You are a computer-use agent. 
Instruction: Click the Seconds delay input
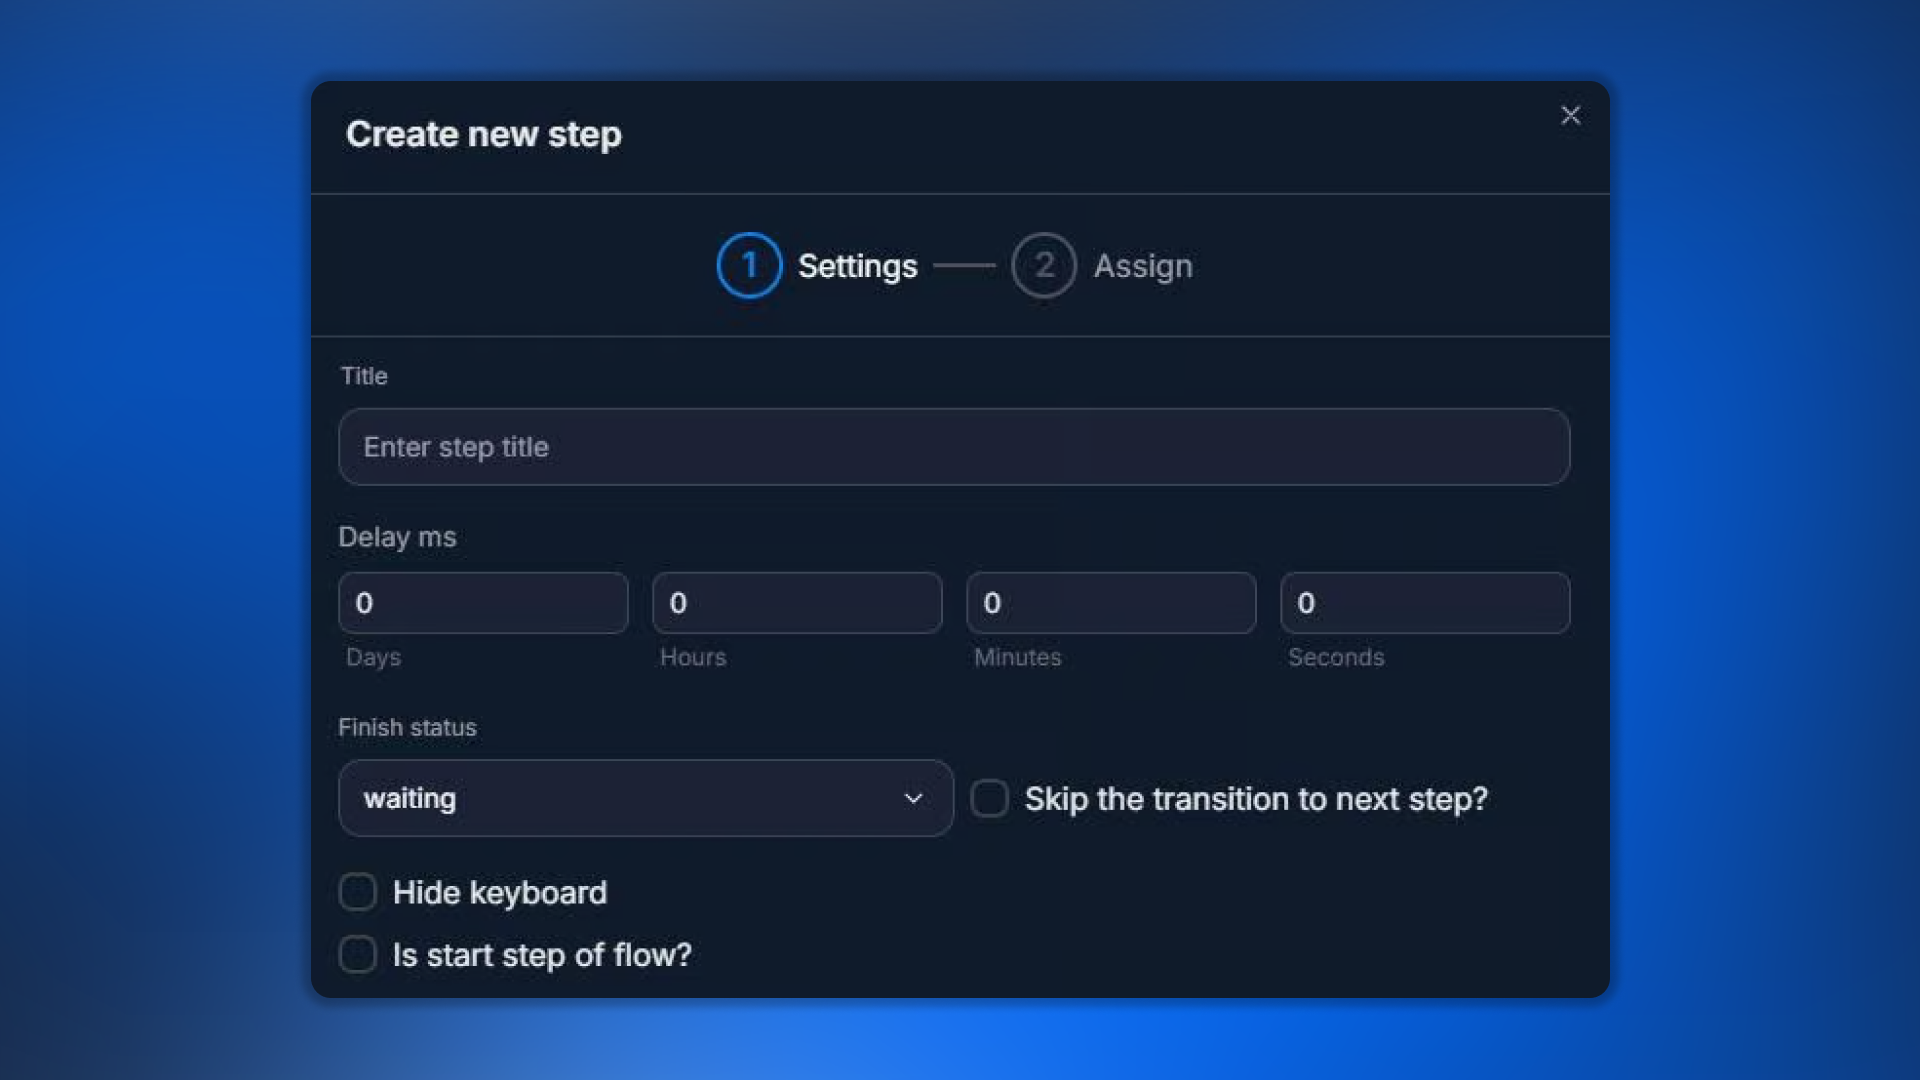tap(1425, 603)
